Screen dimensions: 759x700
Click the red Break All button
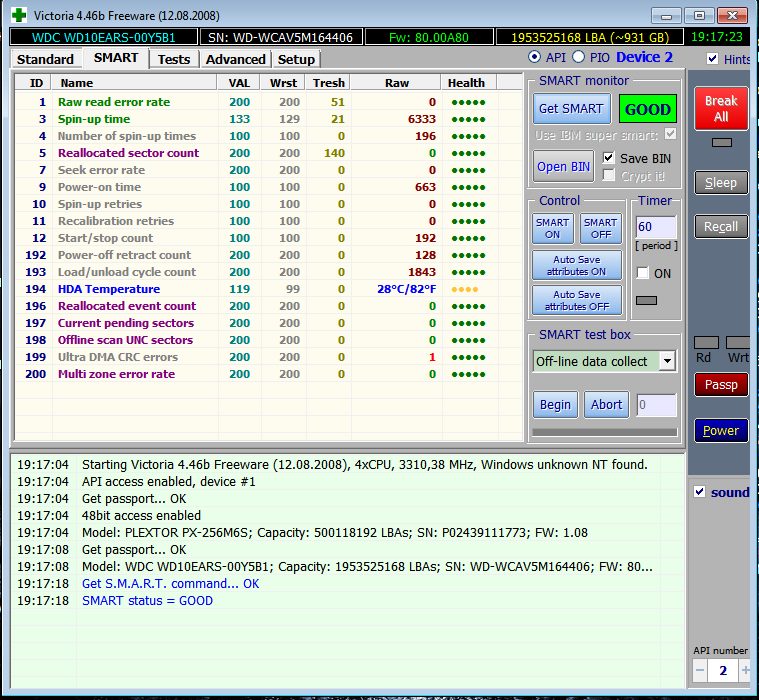click(x=721, y=108)
